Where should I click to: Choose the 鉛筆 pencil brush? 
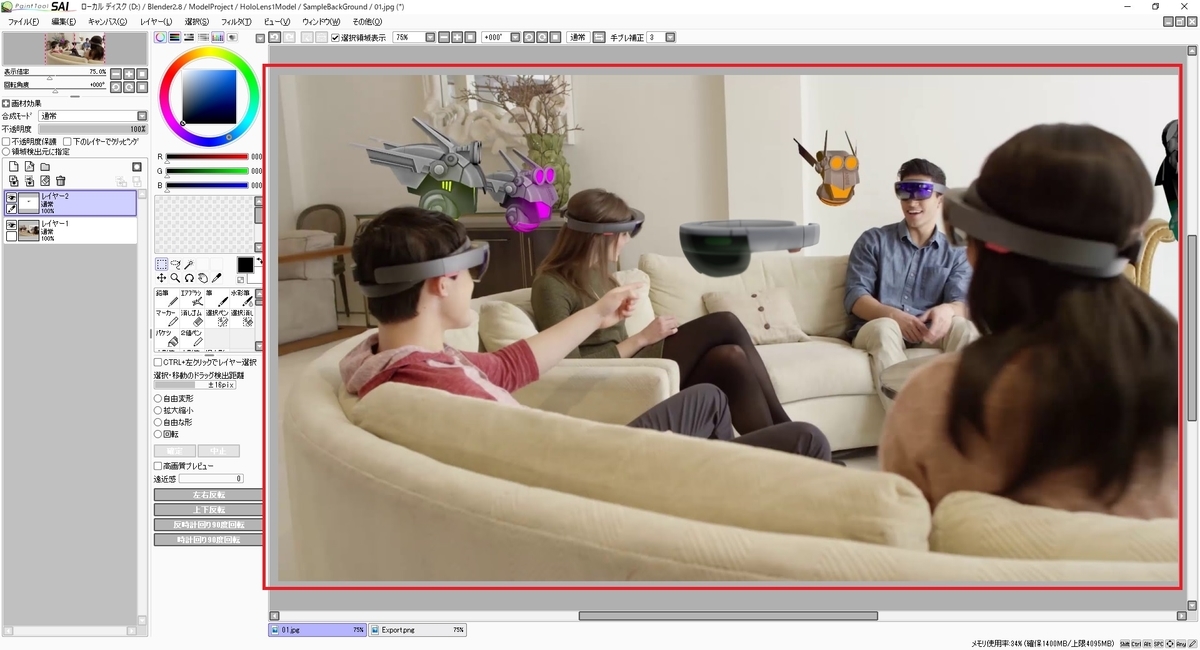coord(166,298)
